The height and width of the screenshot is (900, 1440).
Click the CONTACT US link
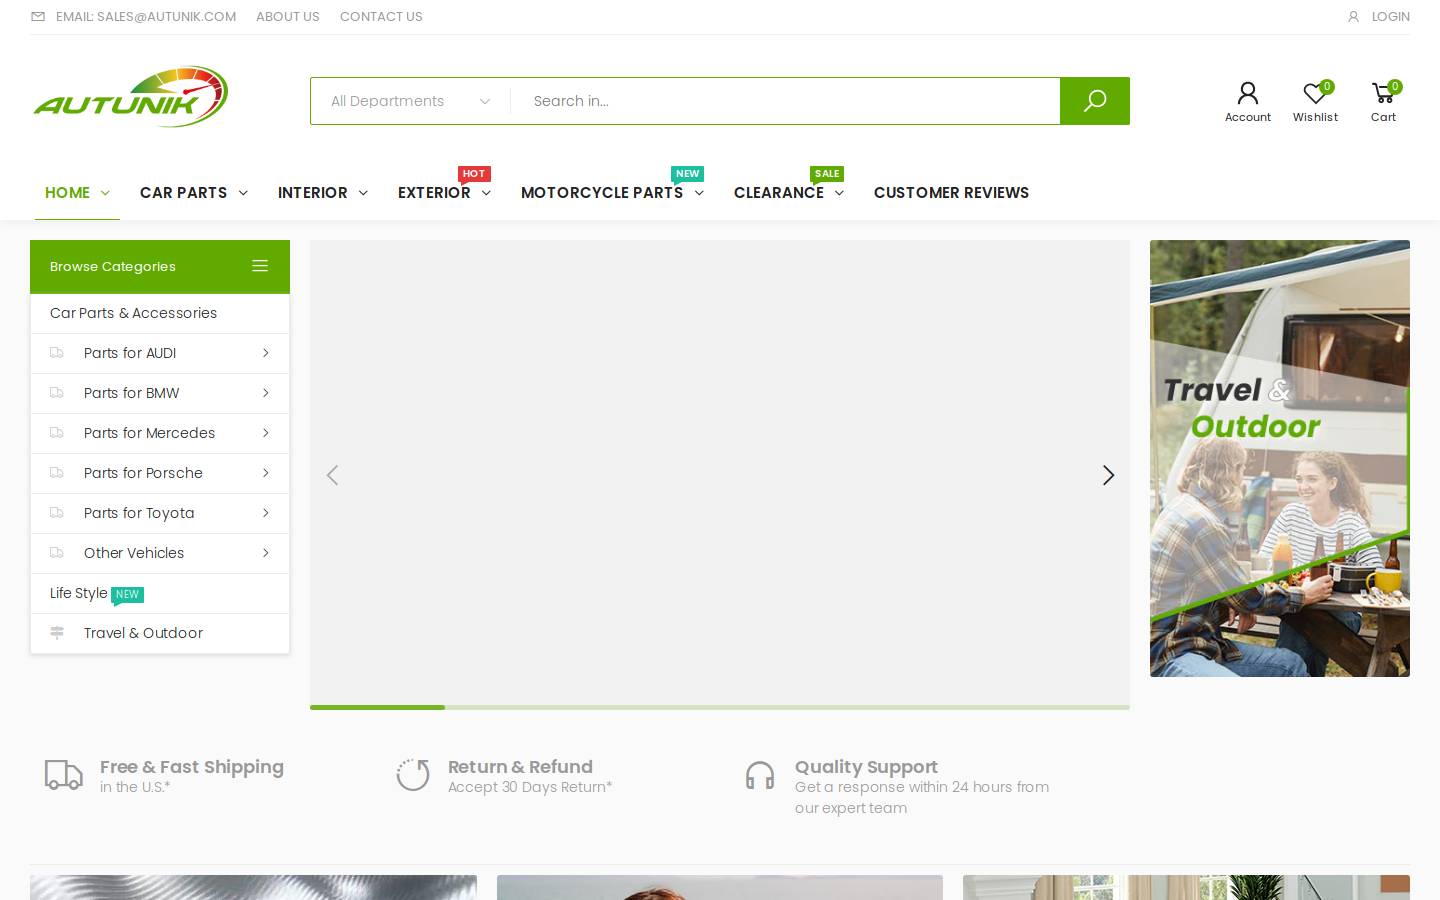tap(381, 17)
